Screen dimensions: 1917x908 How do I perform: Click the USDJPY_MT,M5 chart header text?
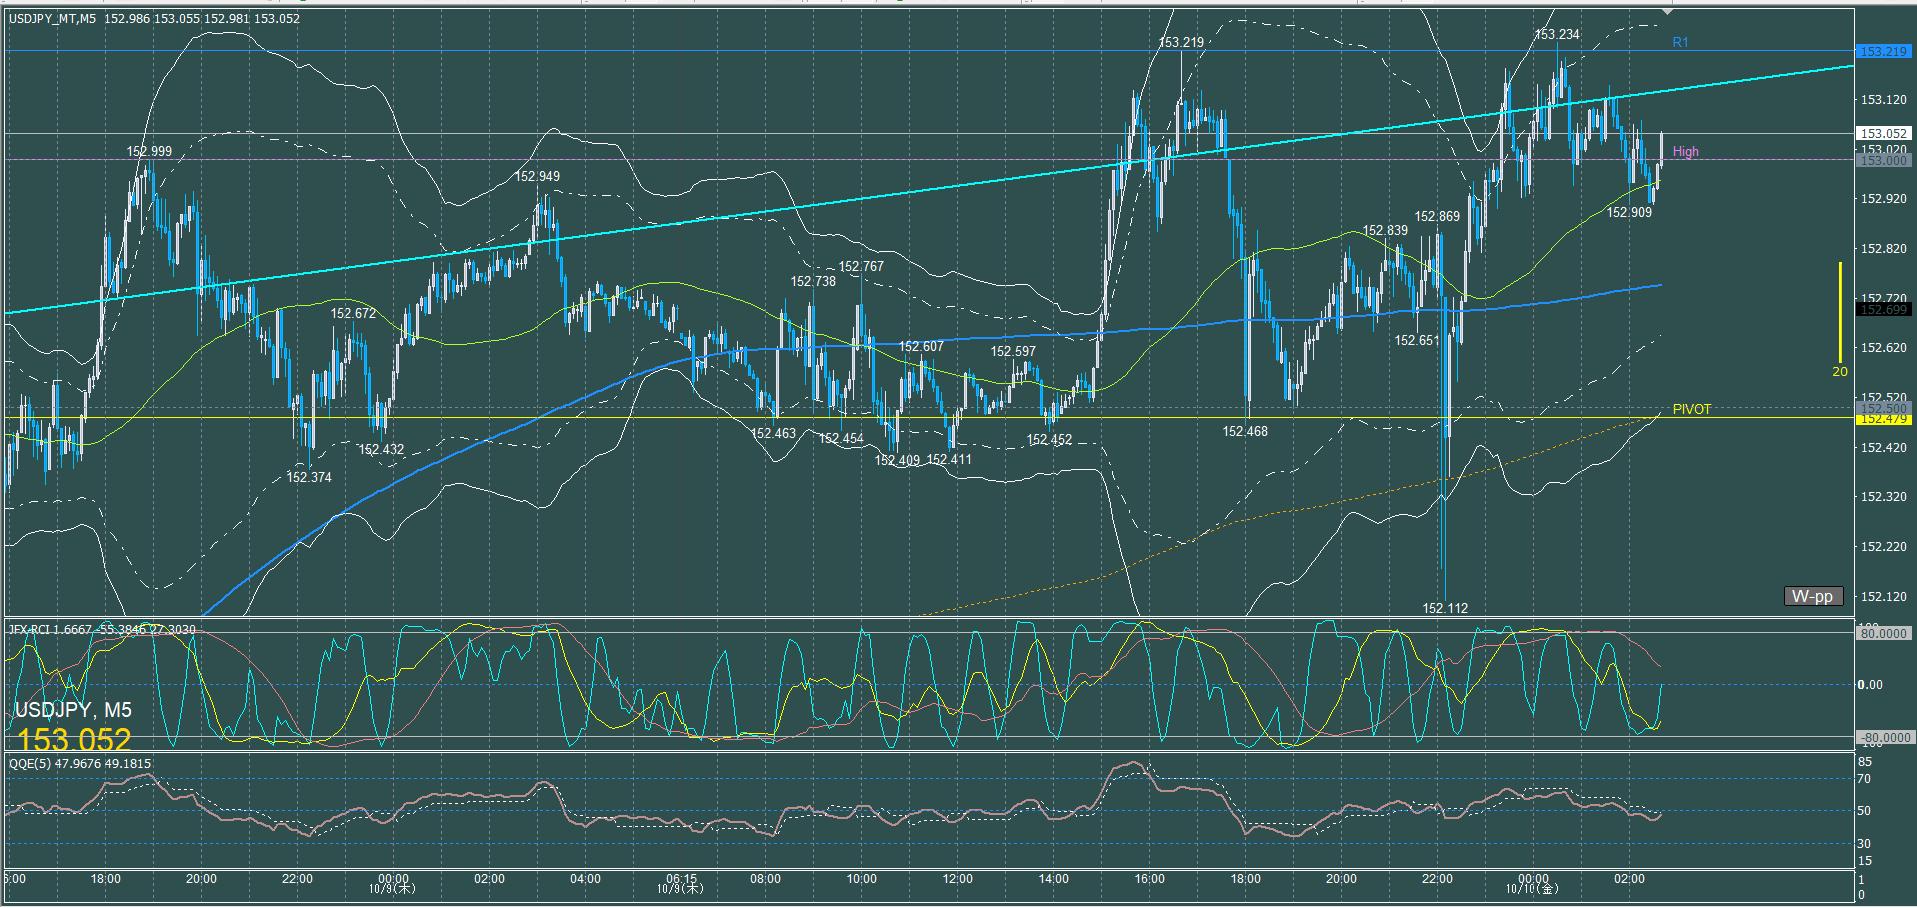tap(52, 19)
